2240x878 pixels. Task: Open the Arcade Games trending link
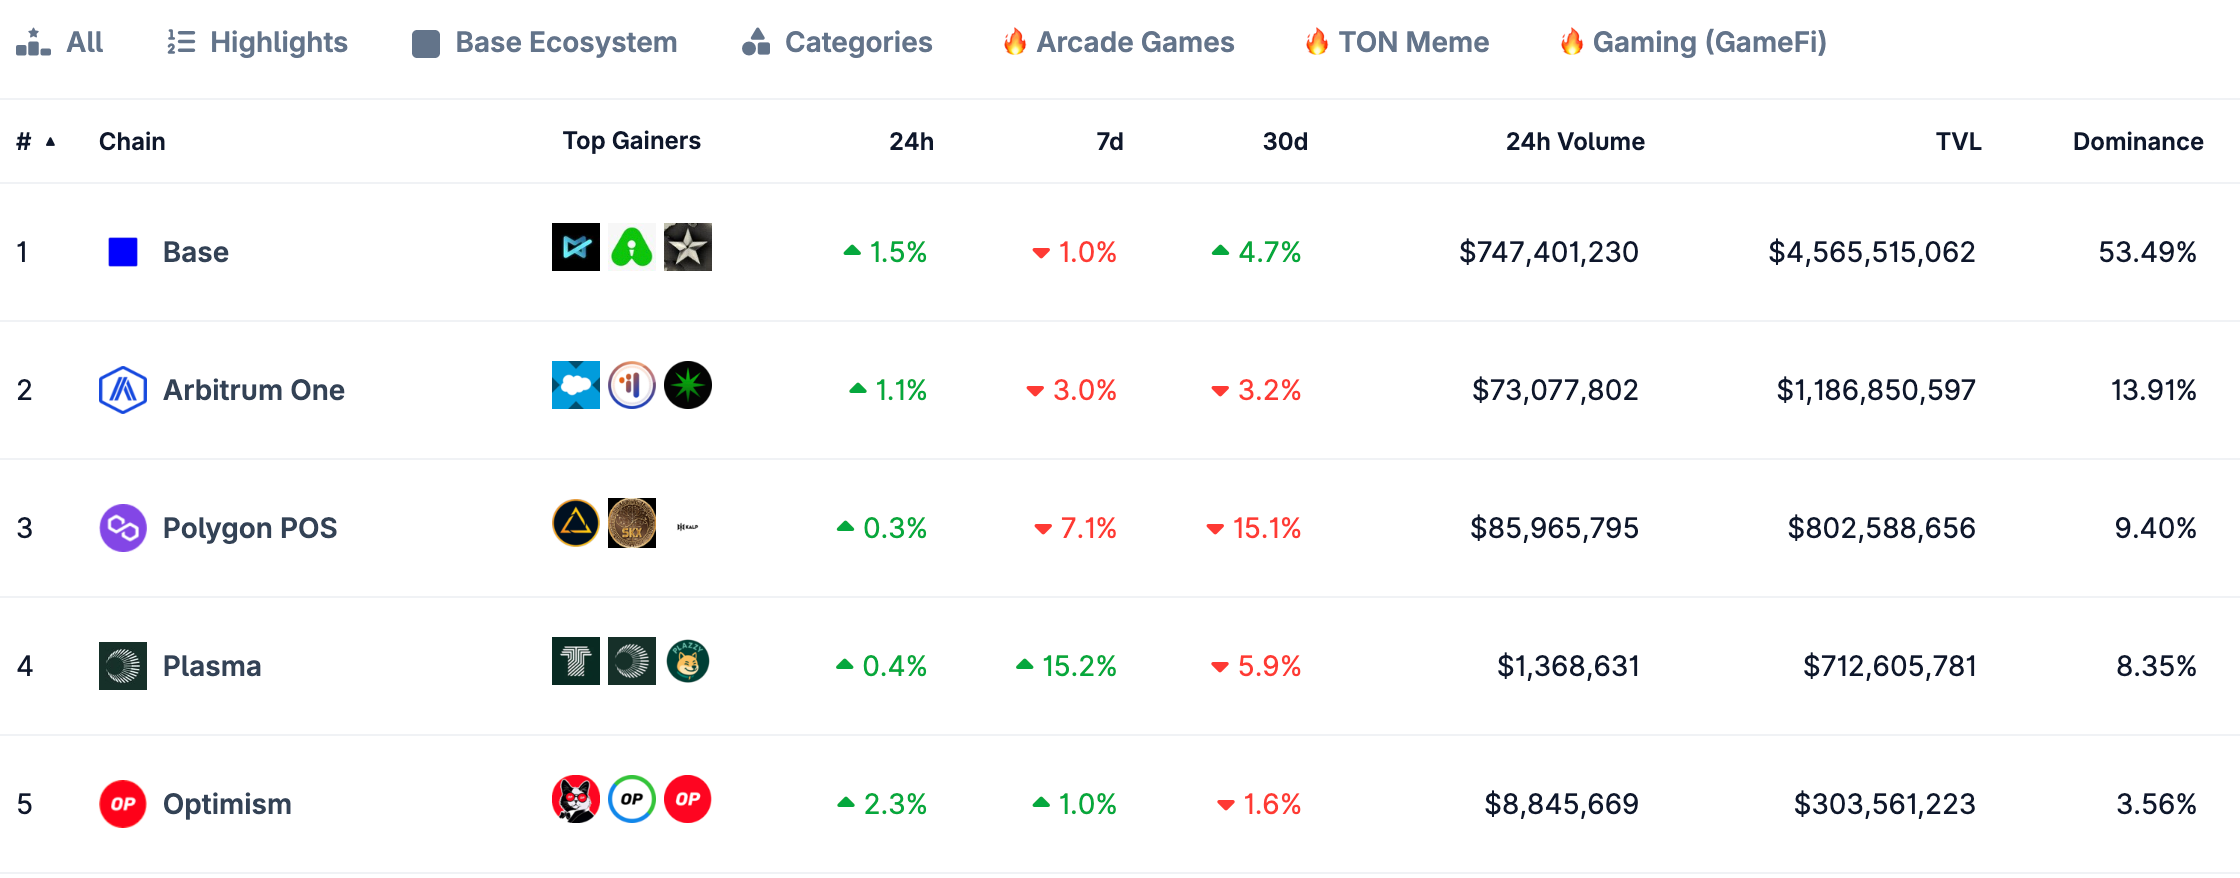pos(1119,42)
